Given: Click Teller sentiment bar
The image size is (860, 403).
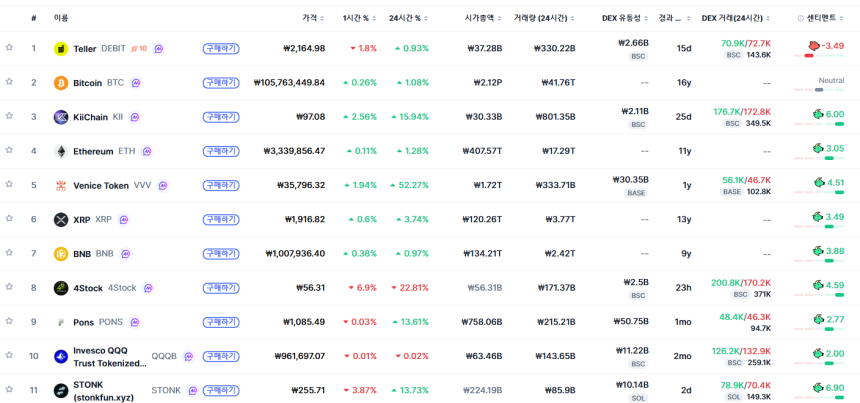Looking at the screenshot, I should click(819, 55).
